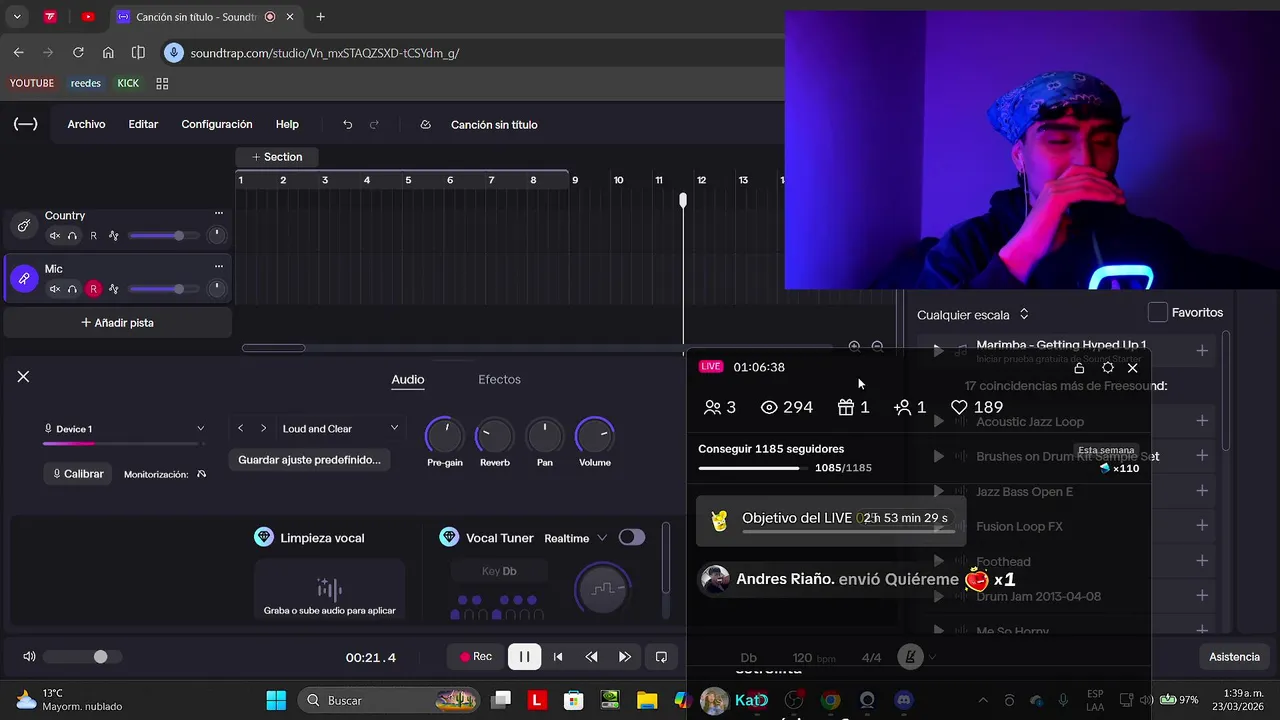Disarm recording on the Mic track
1280x720 pixels.
(94, 289)
